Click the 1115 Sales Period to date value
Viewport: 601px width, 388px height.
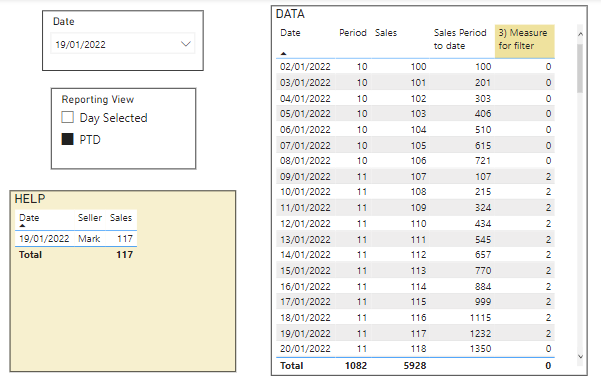click(481, 317)
